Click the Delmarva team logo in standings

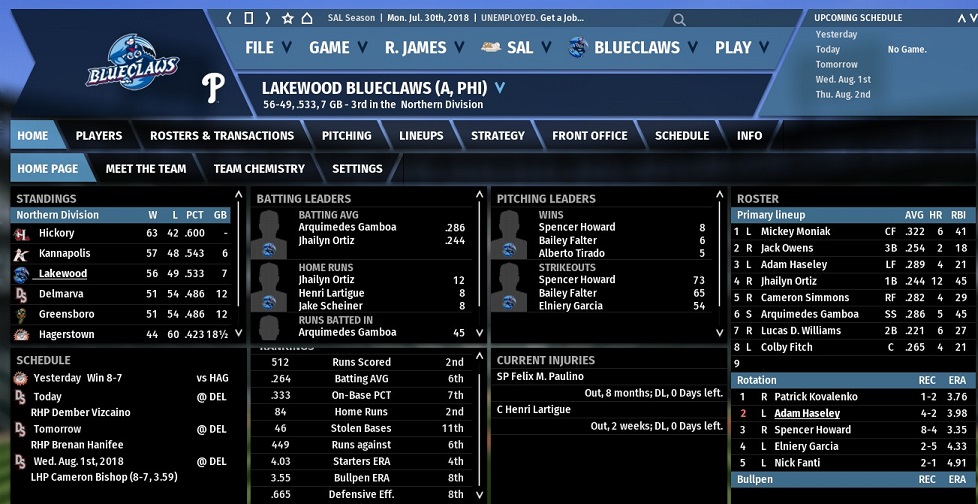pos(21,294)
